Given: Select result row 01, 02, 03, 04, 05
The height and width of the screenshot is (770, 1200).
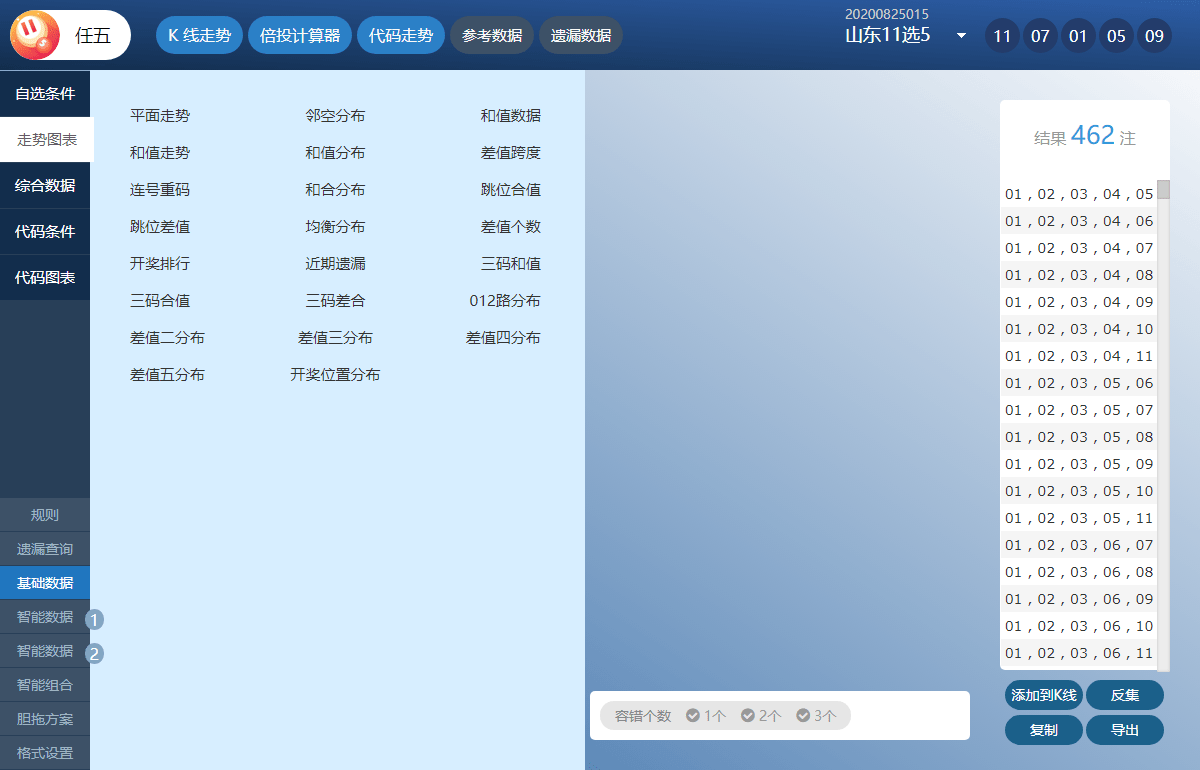Looking at the screenshot, I should coord(1079,194).
